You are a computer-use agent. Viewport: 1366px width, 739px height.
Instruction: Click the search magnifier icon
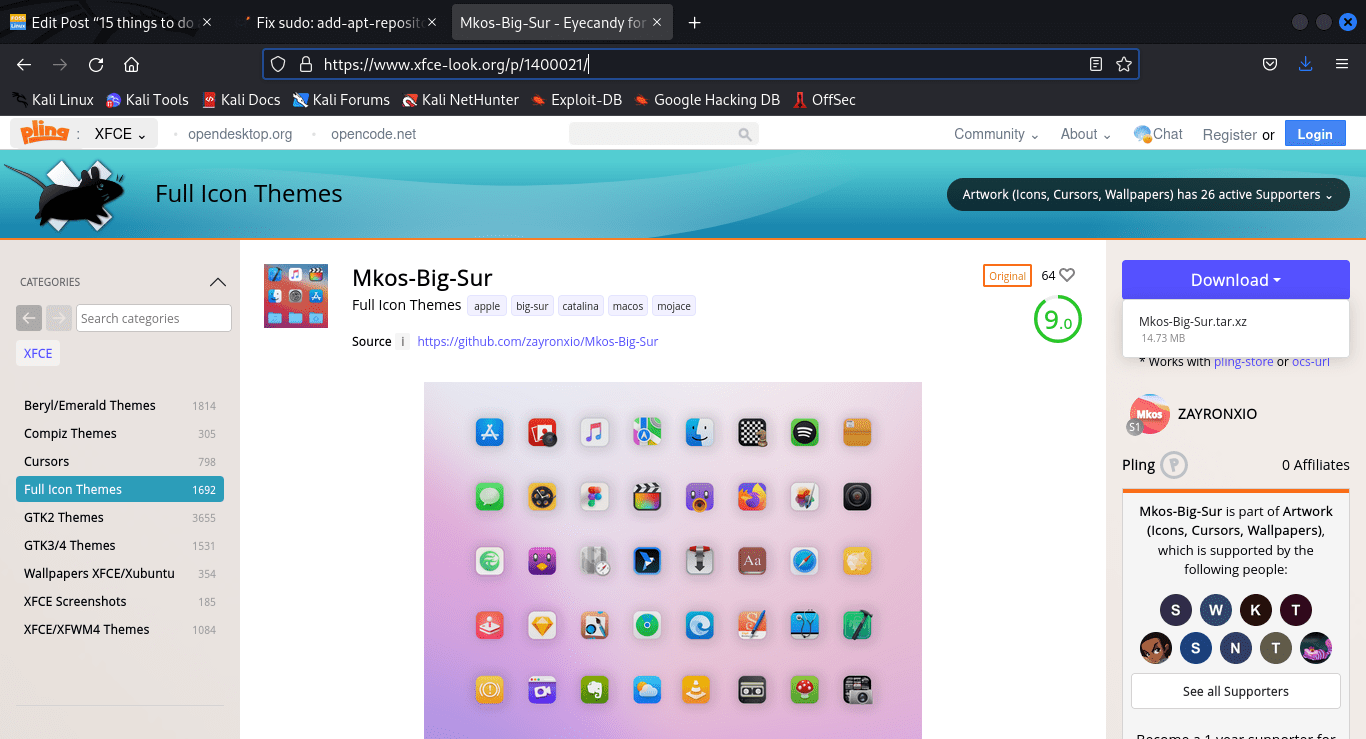point(745,134)
